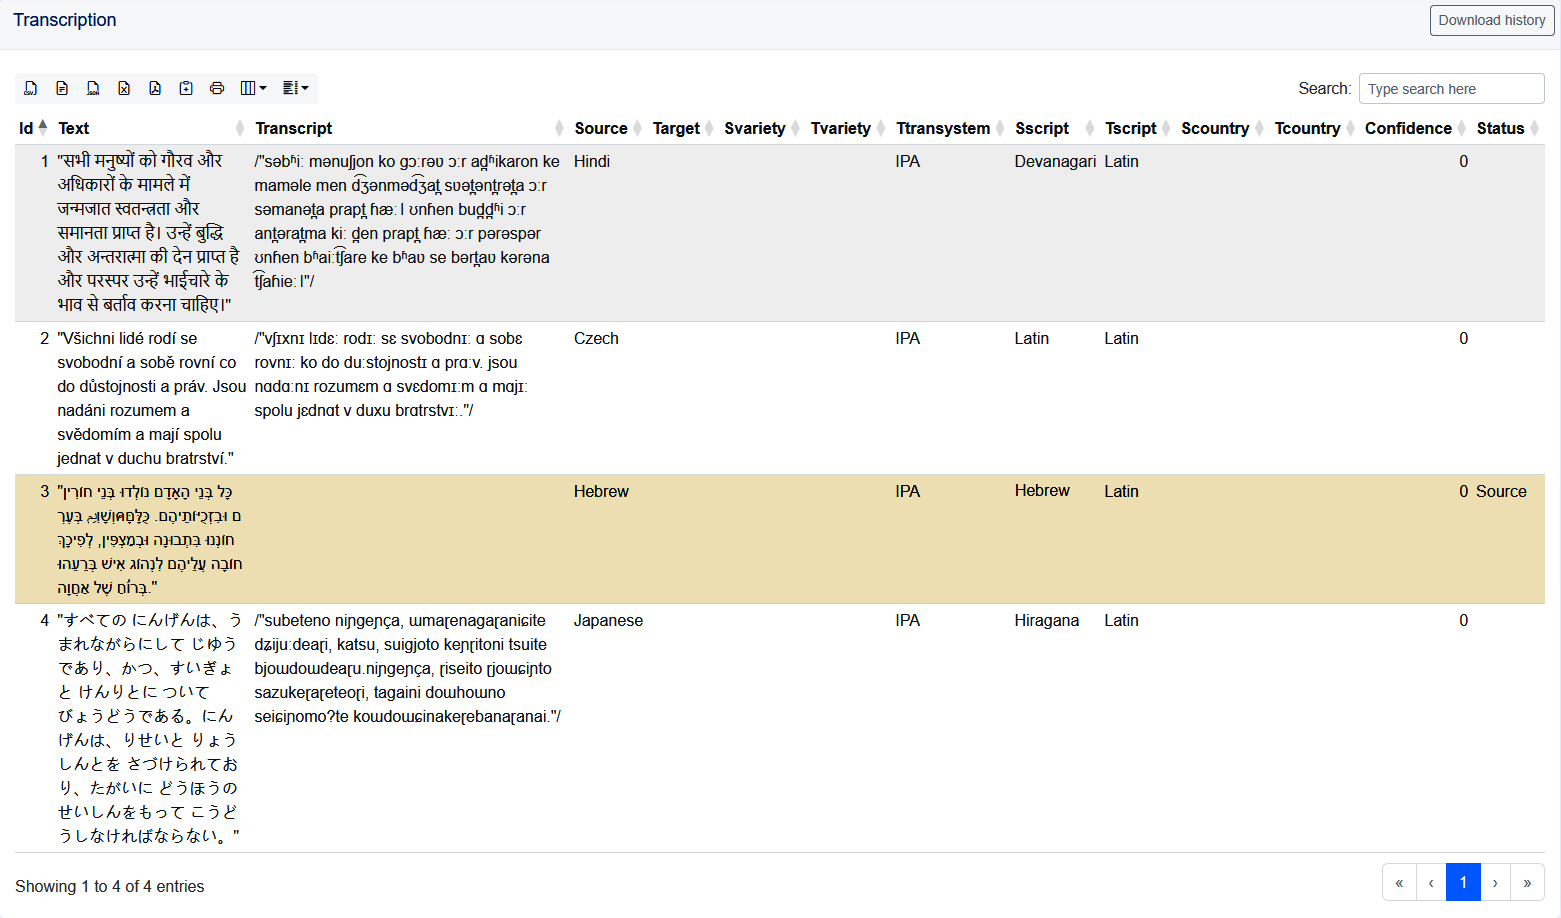Export the table as plain text file
1561x918 pixels.
(x=62, y=88)
